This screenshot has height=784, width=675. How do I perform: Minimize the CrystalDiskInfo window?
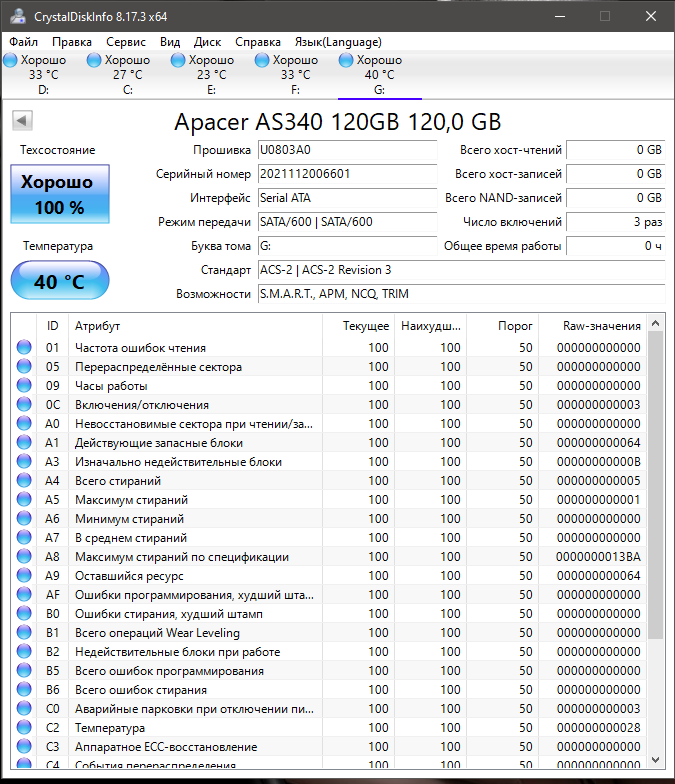click(x=560, y=16)
